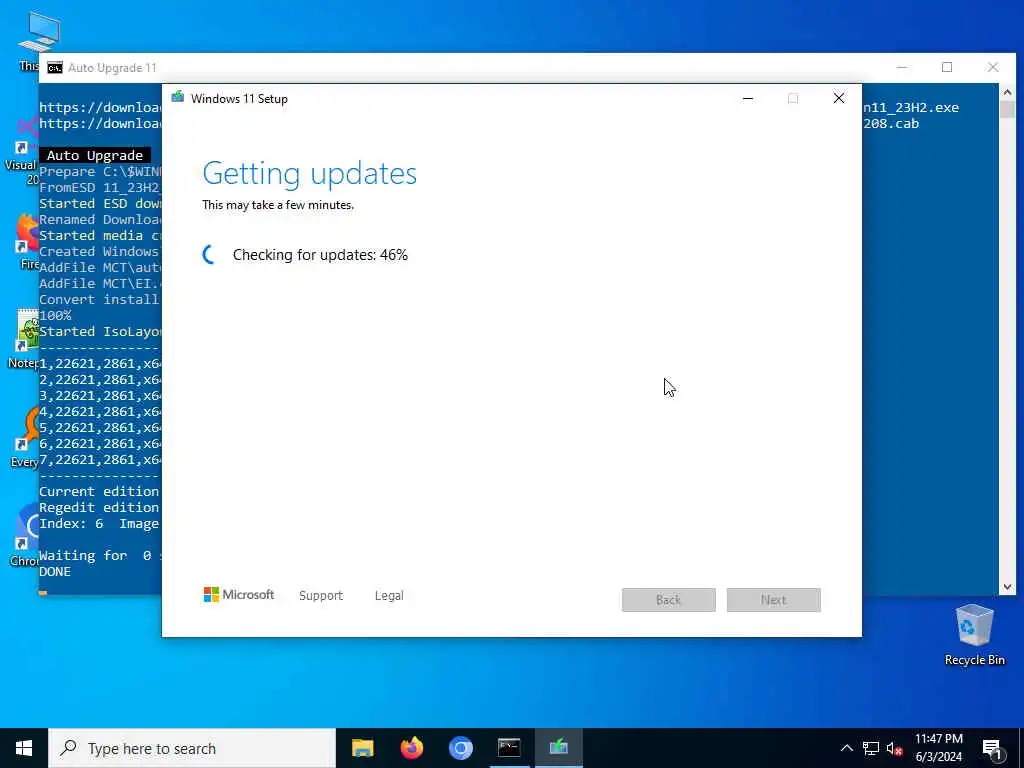Click '100%' line in console
Image resolution: width=1024 pixels, height=768 pixels.
(55, 315)
